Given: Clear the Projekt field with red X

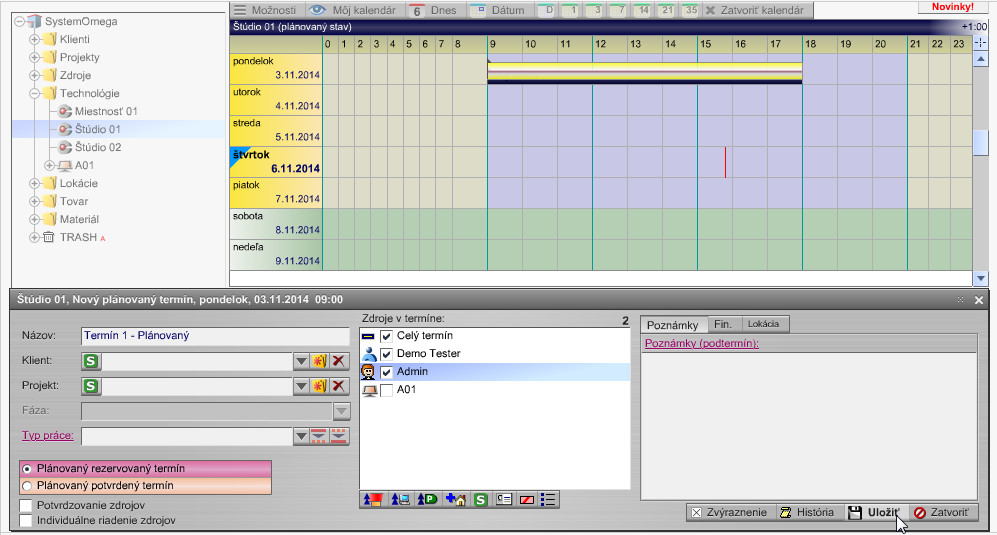Looking at the screenshot, I should [x=339, y=386].
